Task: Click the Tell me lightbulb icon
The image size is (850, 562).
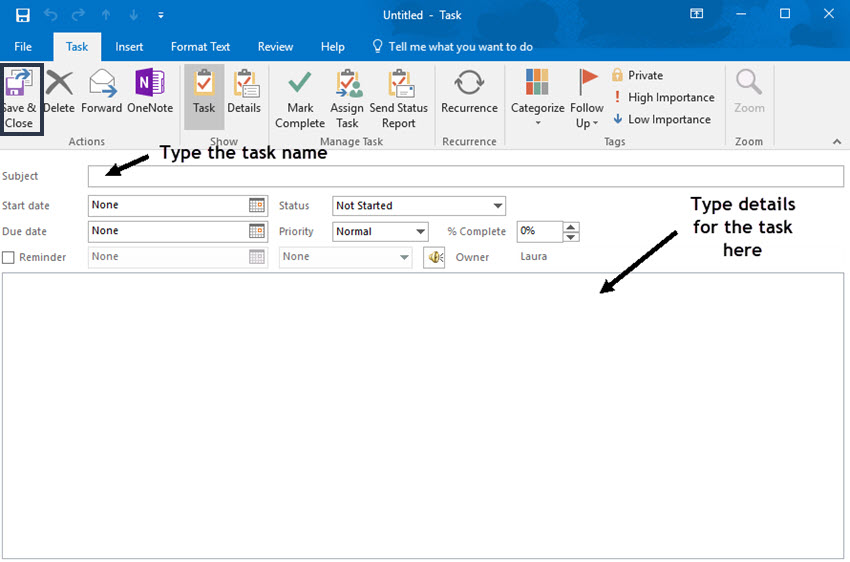Action: [377, 46]
